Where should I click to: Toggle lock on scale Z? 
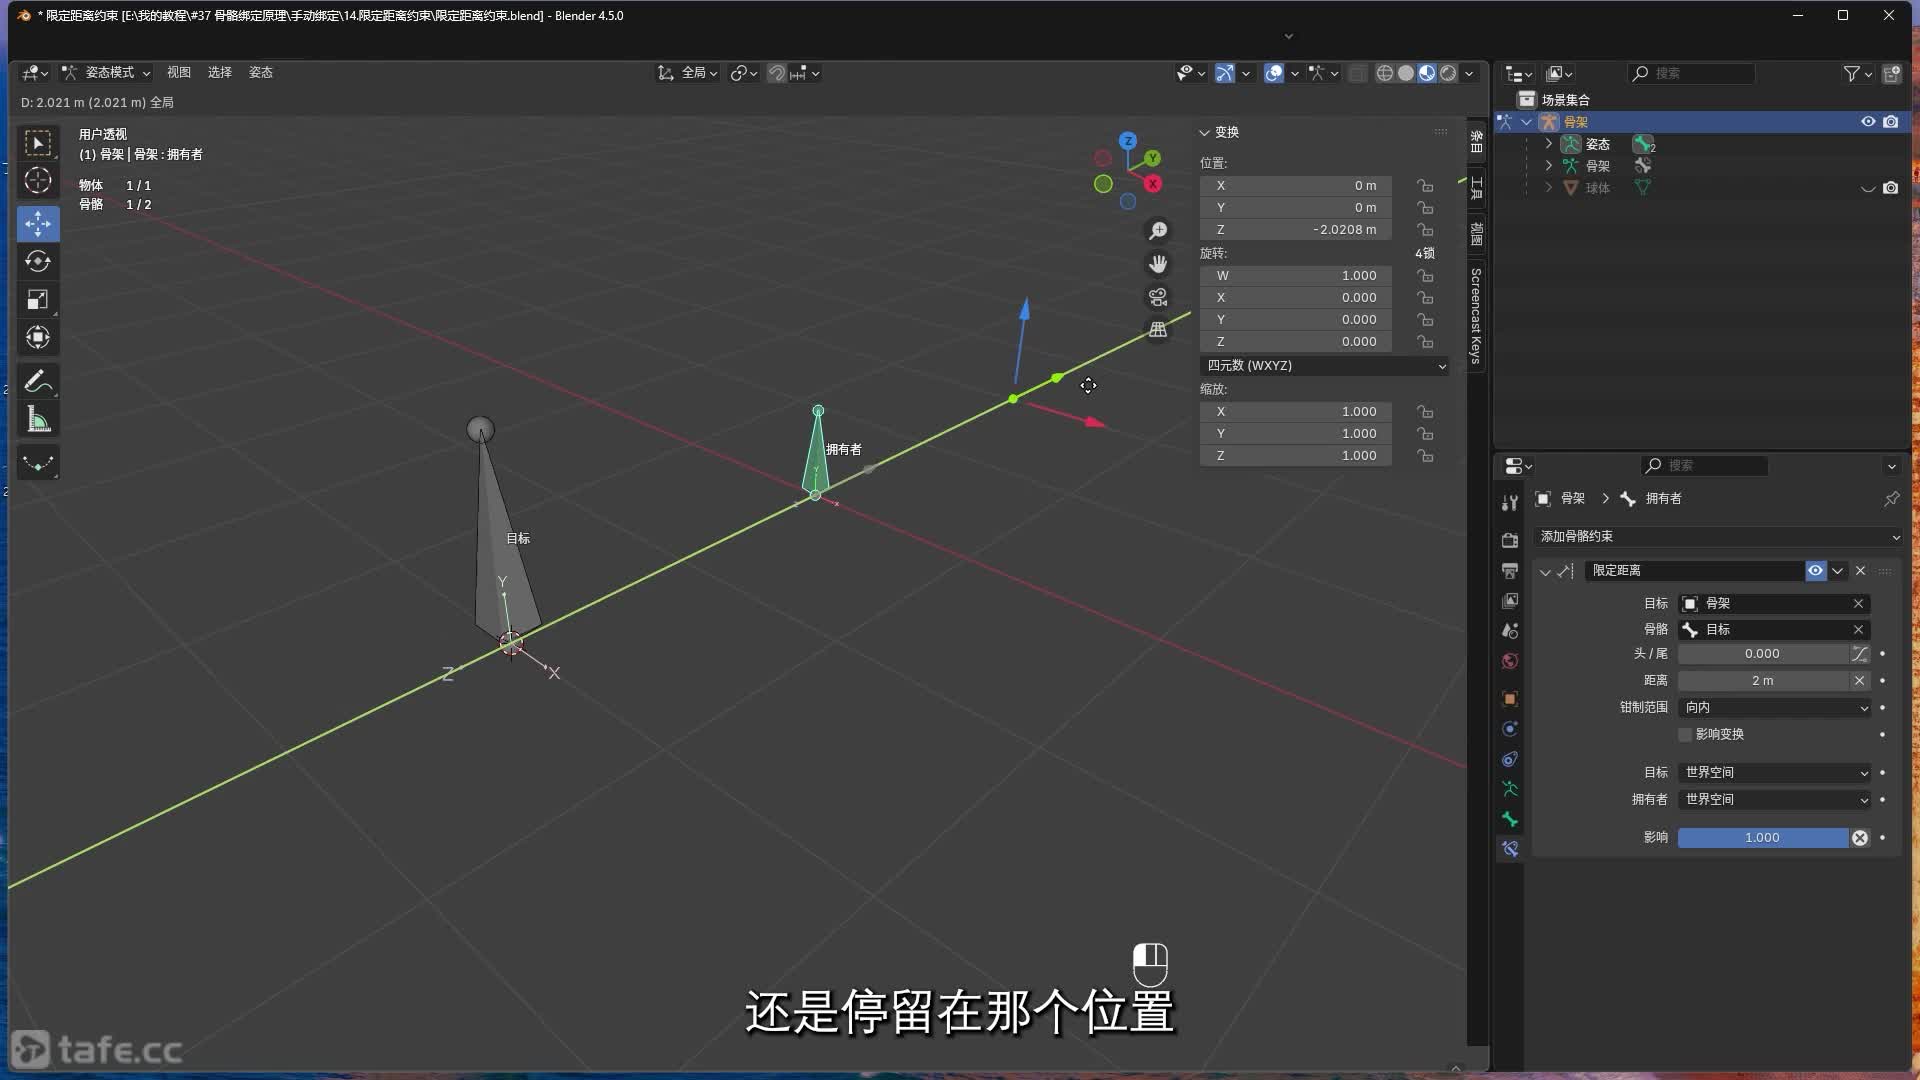[x=1425, y=456]
